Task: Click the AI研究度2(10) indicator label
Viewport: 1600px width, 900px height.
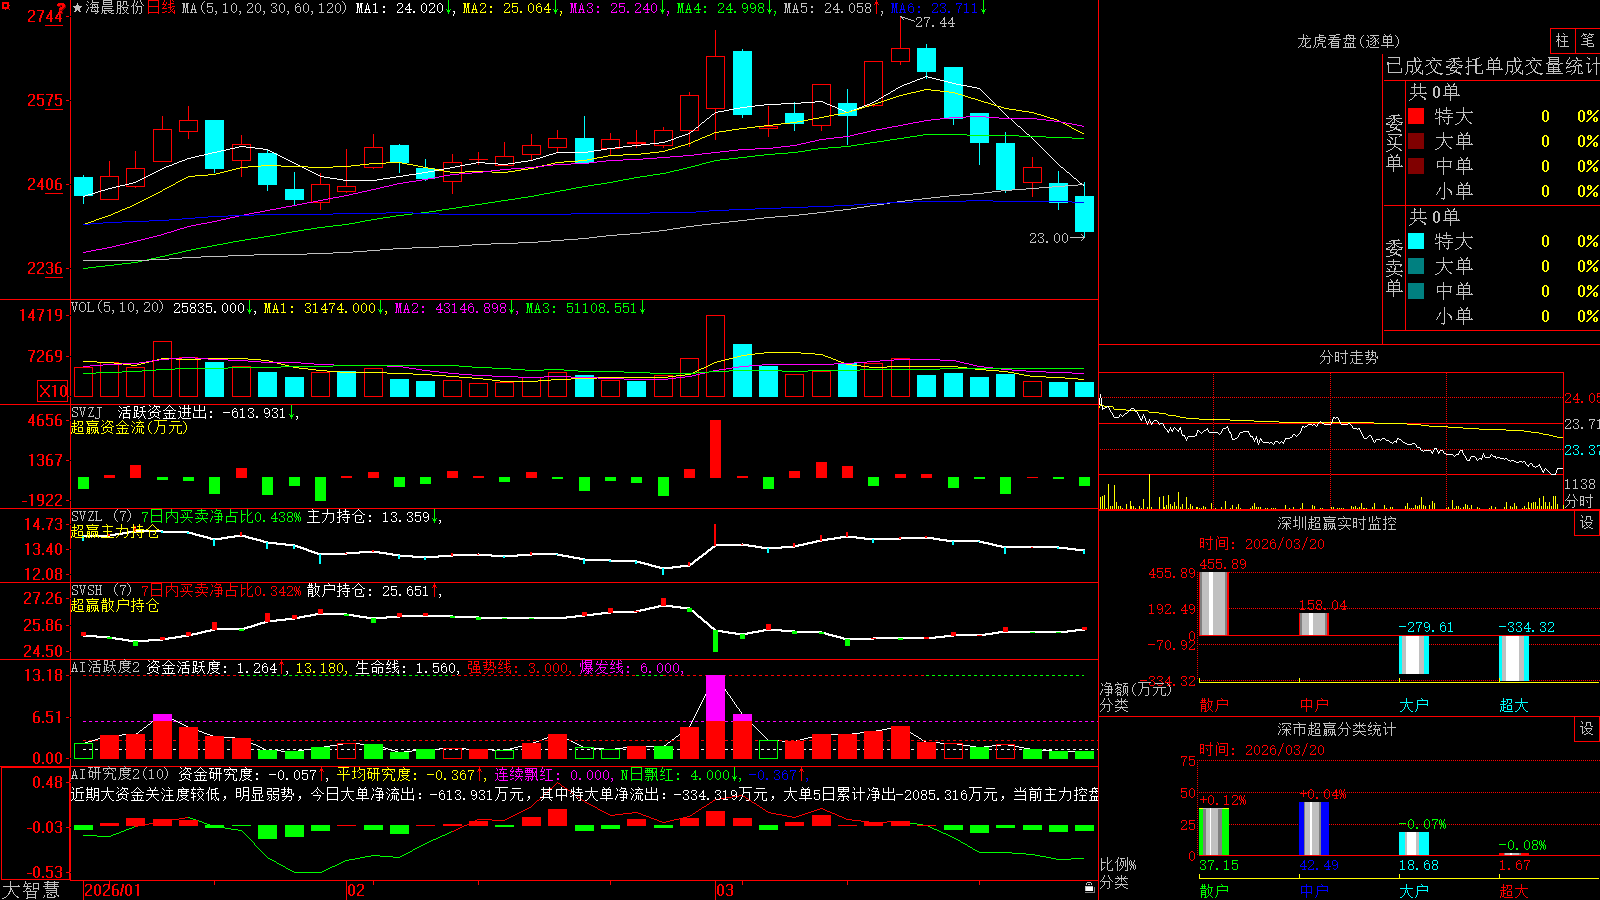Action: tap(120, 774)
